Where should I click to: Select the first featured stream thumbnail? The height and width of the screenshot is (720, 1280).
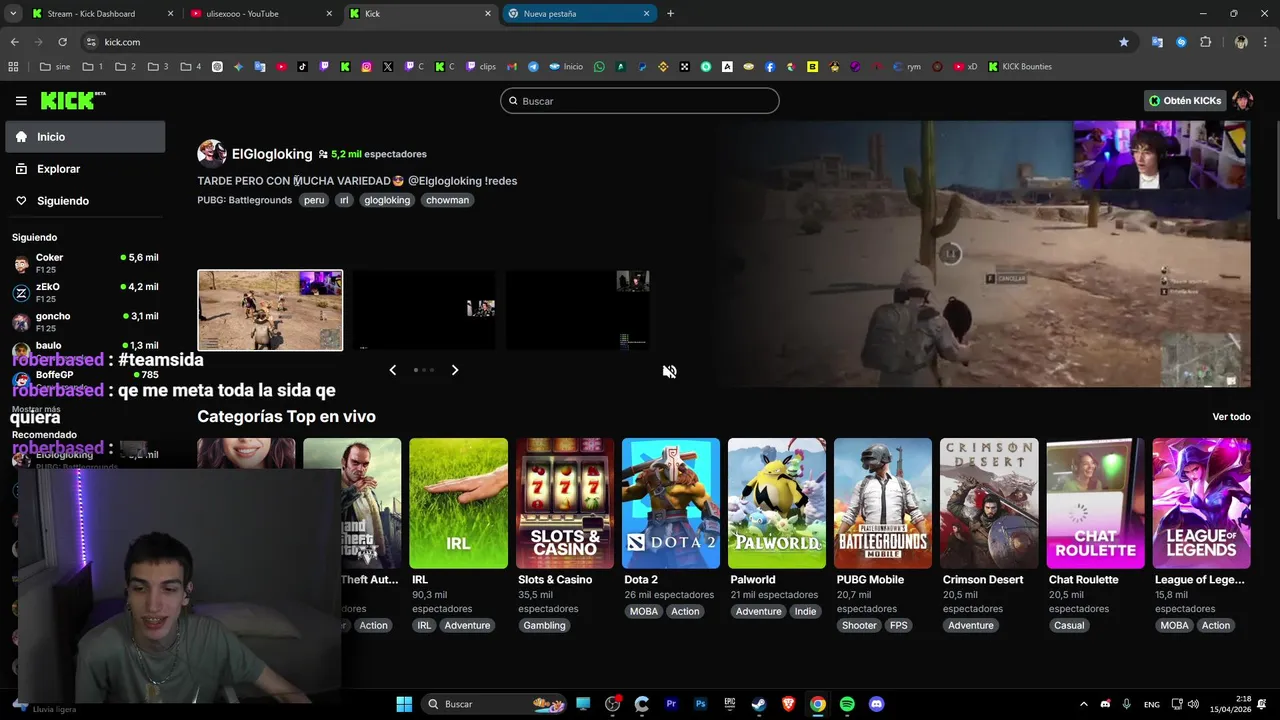click(270, 310)
